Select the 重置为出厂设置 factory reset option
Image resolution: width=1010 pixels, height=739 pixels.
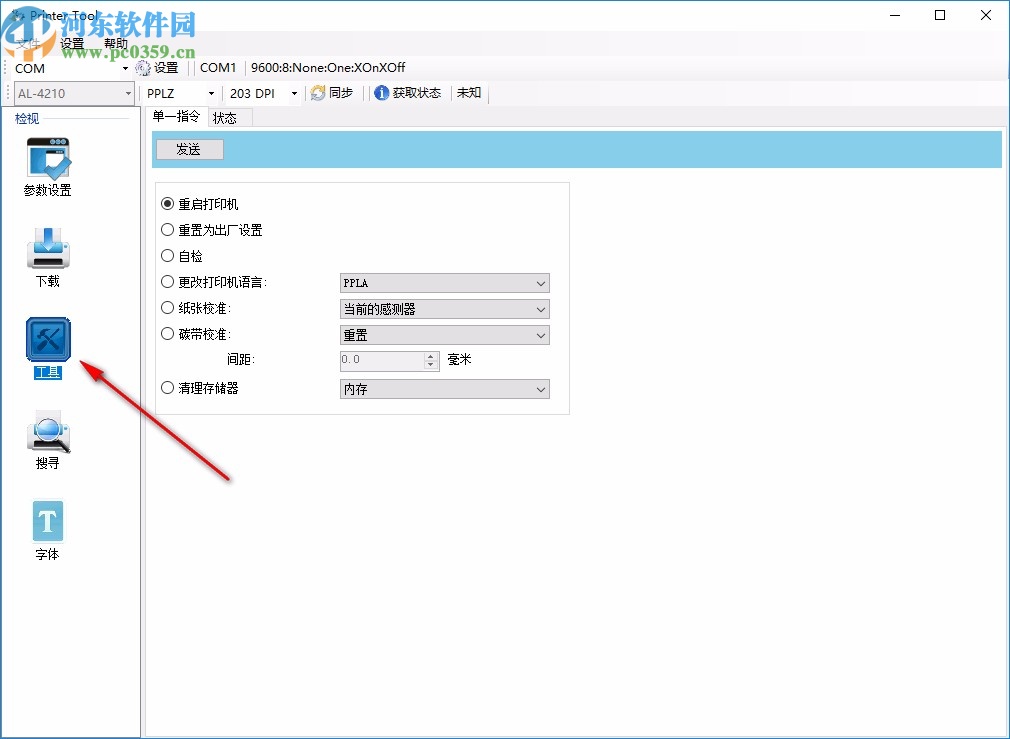pos(168,229)
